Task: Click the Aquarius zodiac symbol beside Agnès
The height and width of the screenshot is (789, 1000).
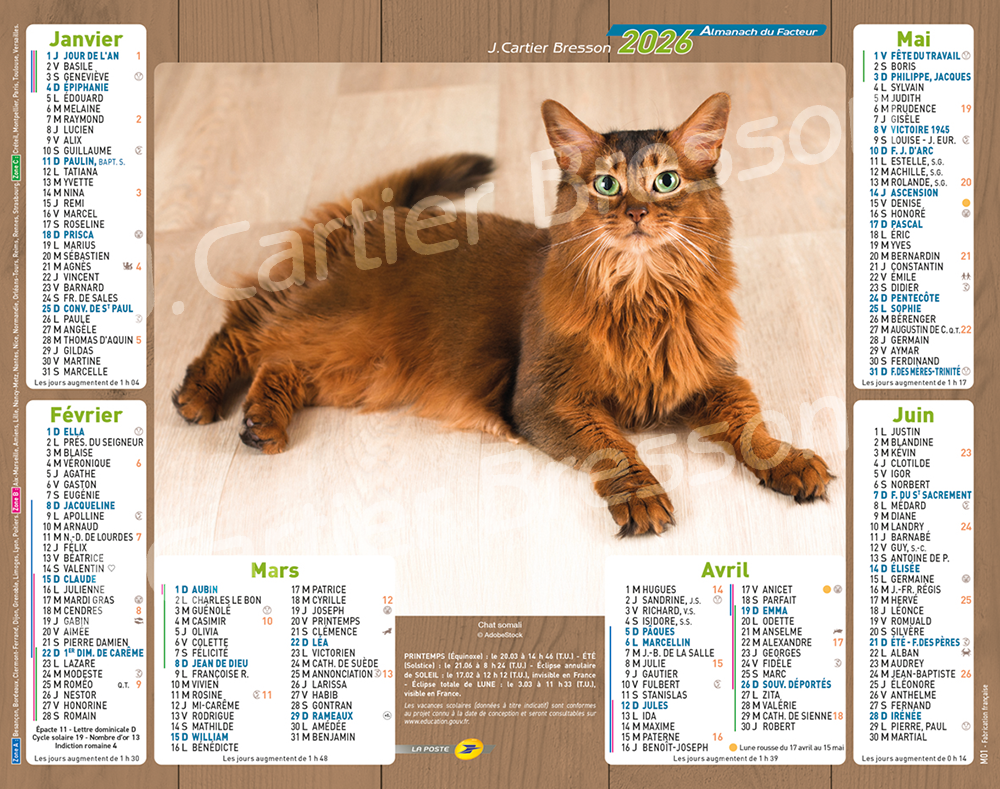Action: pyautogui.click(x=127, y=266)
